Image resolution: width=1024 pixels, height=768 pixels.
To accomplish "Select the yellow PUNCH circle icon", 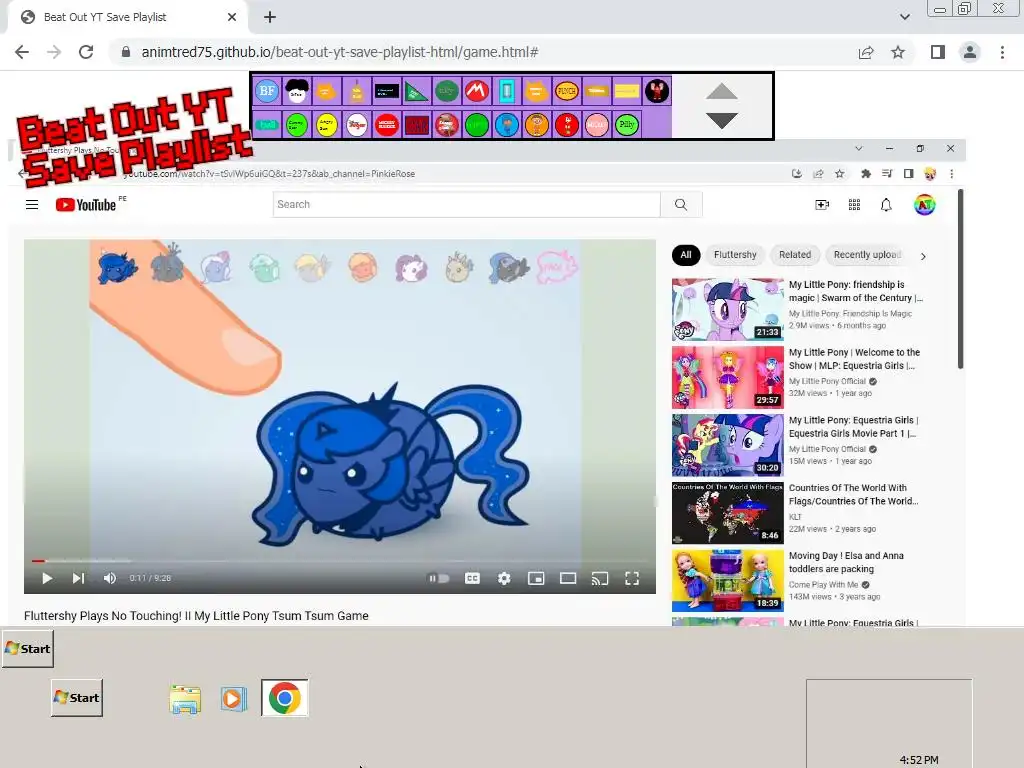I will 567,91.
